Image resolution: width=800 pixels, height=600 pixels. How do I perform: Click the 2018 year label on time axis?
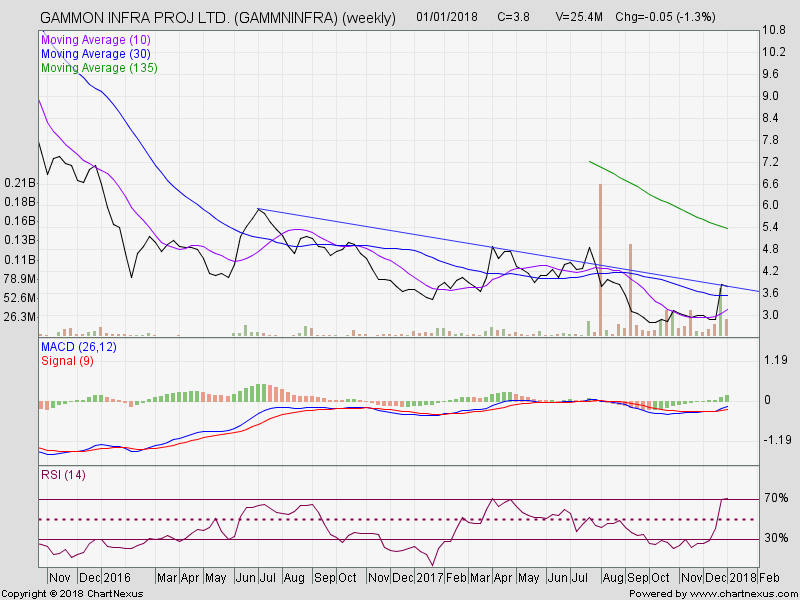point(743,578)
